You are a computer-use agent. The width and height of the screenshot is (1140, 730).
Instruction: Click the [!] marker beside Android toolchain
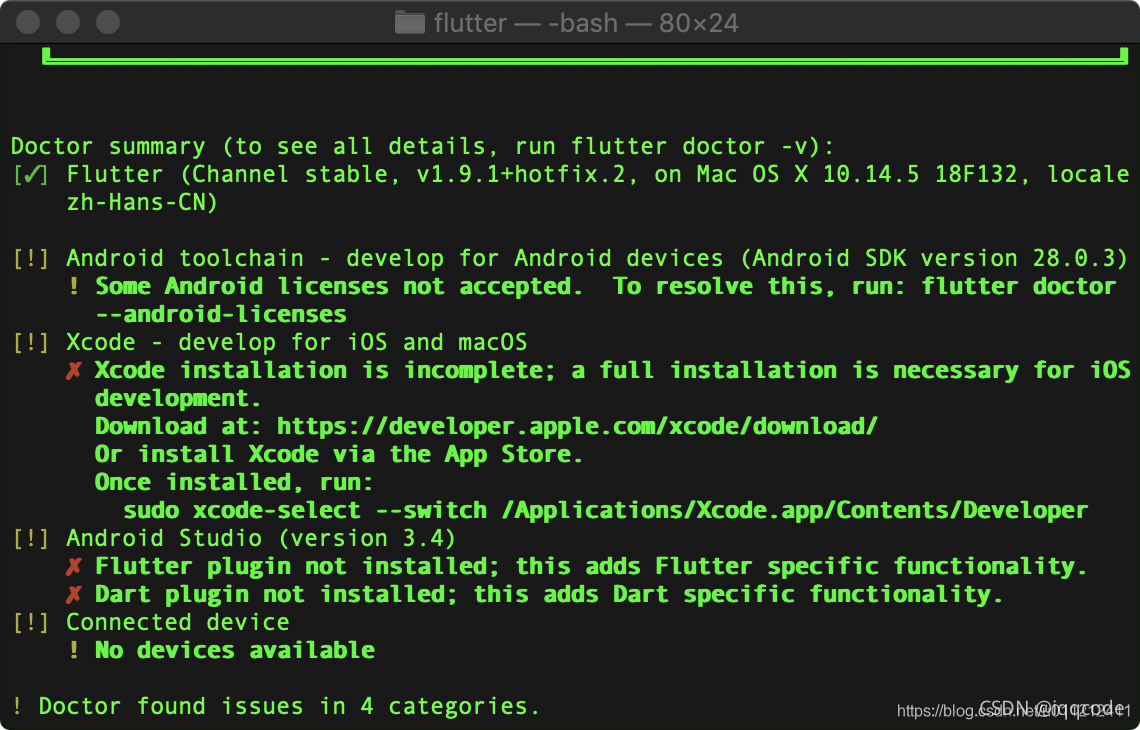coord(31,258)
